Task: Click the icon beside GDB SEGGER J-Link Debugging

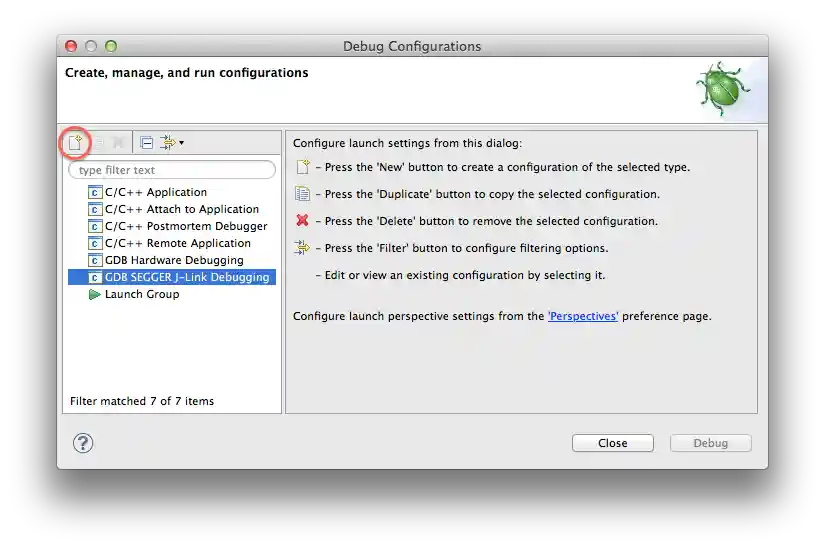Action: tap(94, 278)
